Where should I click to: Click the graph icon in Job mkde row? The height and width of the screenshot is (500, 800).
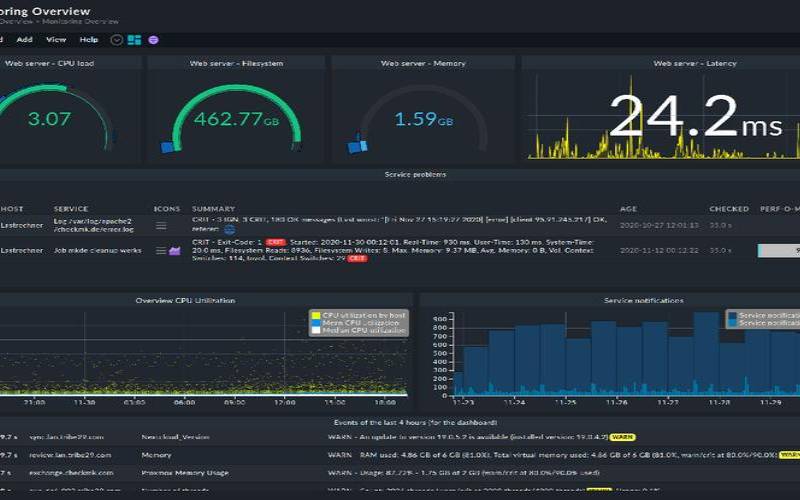174,251
